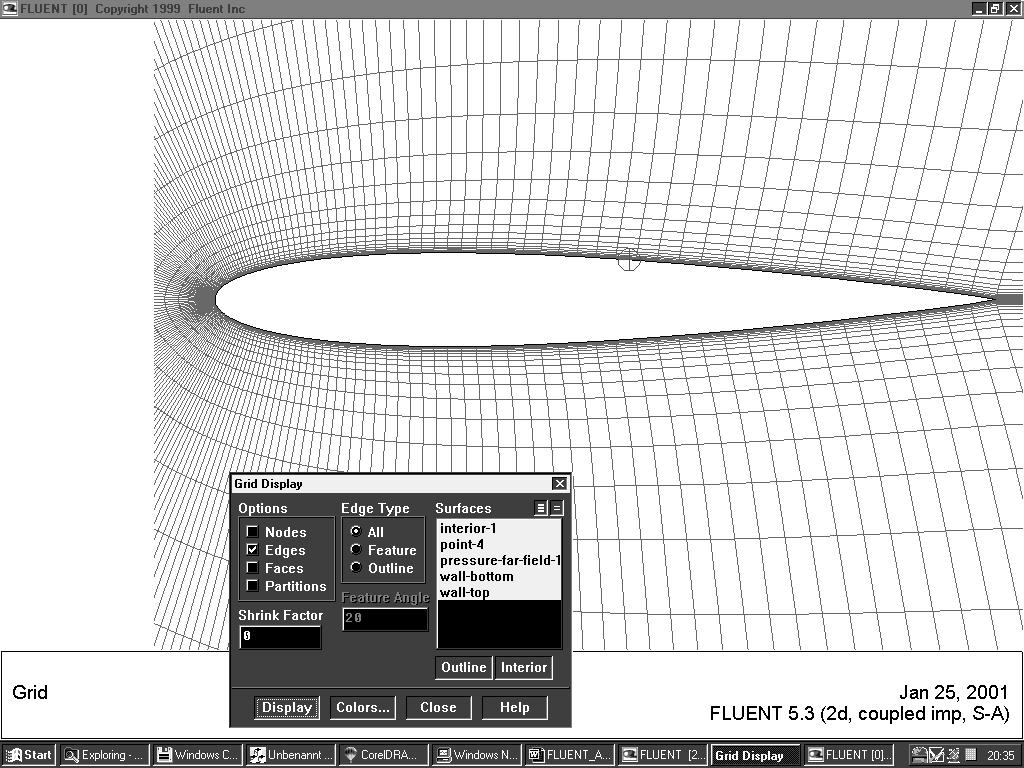The image size is (1024, 768).
Task: Select the All edge type radio button
Action: click(356, 532)
